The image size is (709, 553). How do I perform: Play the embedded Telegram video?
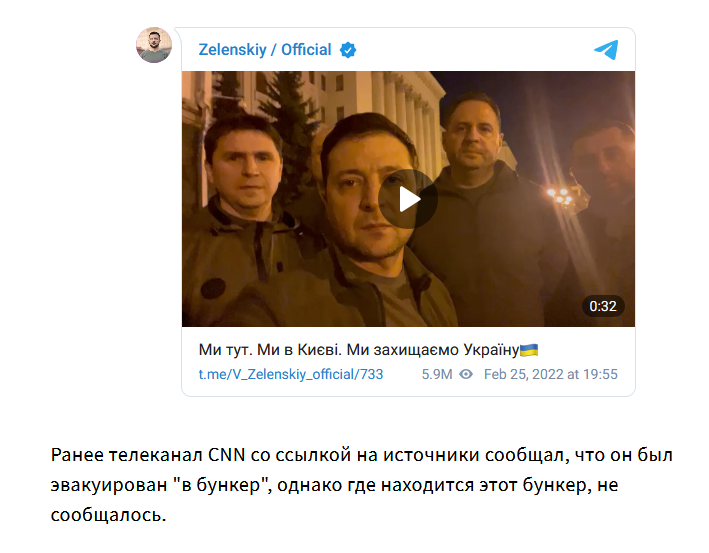click(407, 199)
